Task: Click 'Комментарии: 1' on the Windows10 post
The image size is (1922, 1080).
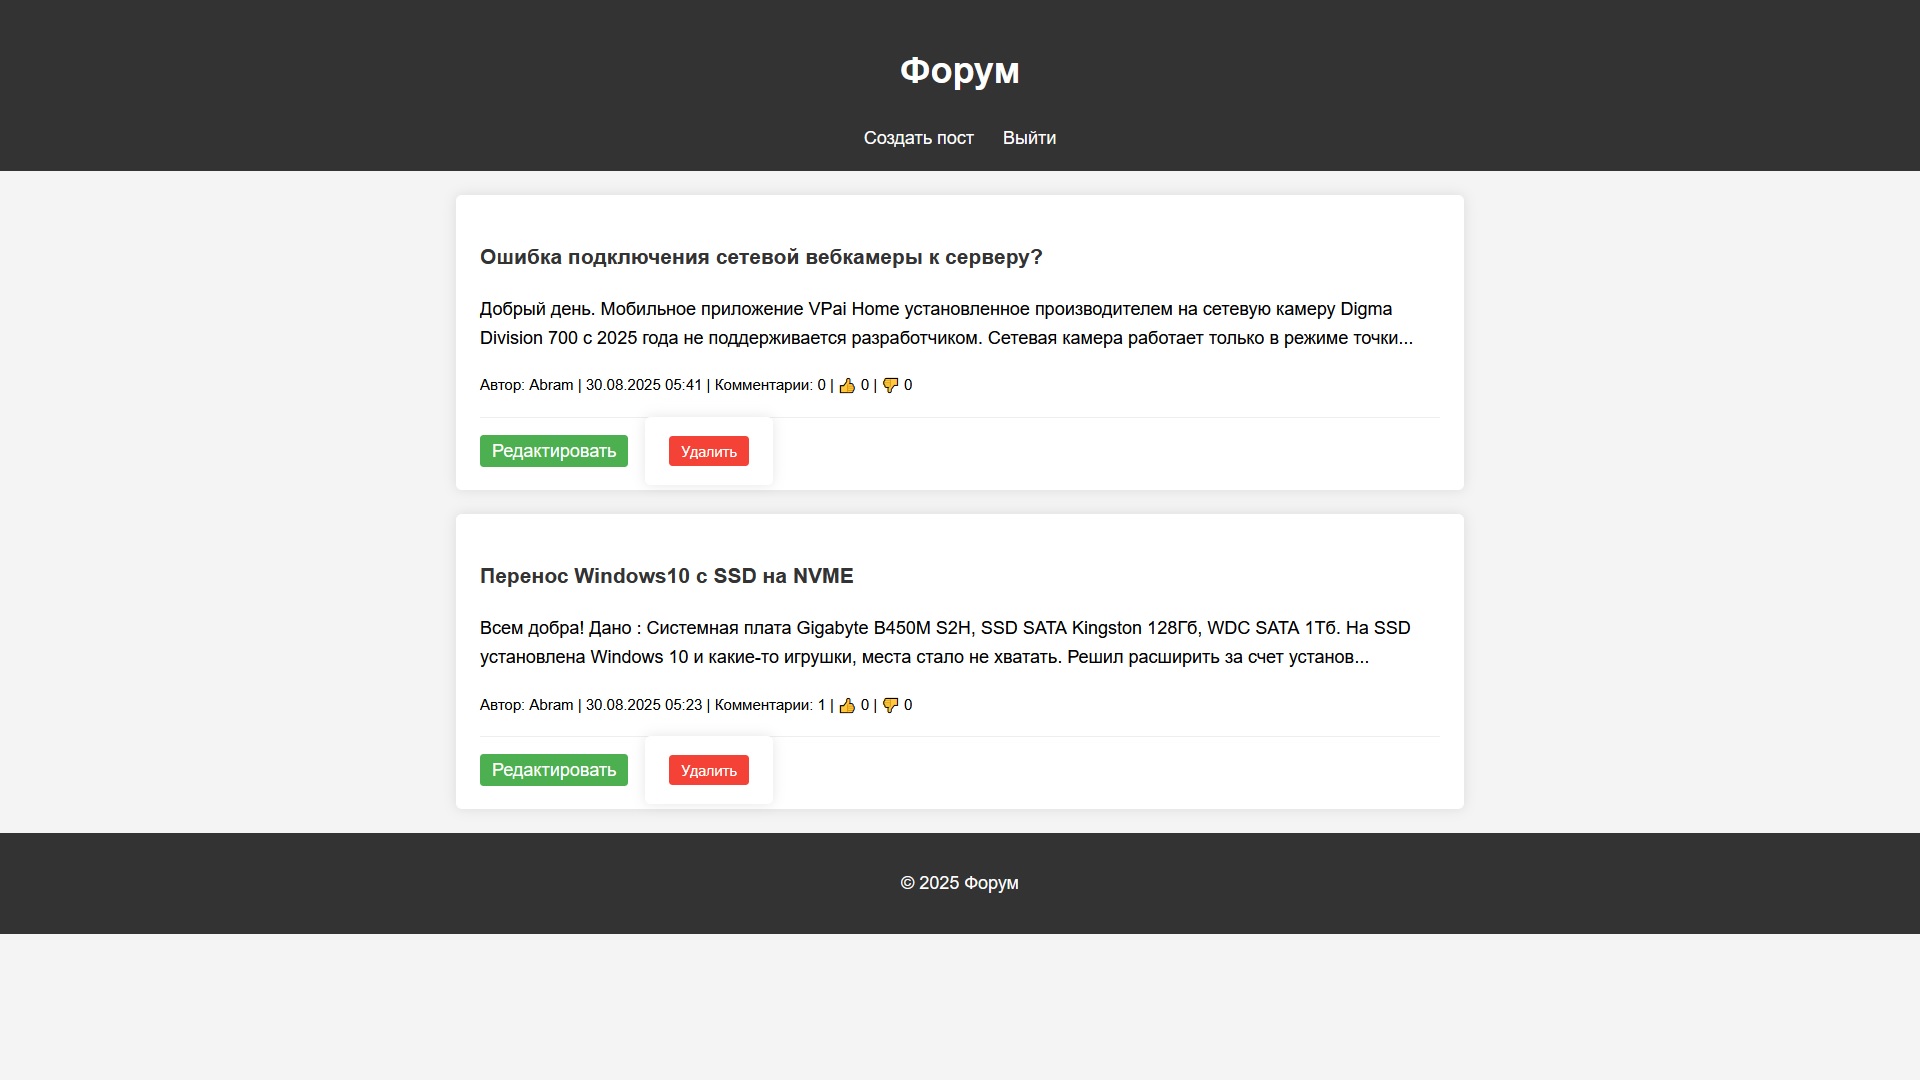Action: (x=769, y=705)
